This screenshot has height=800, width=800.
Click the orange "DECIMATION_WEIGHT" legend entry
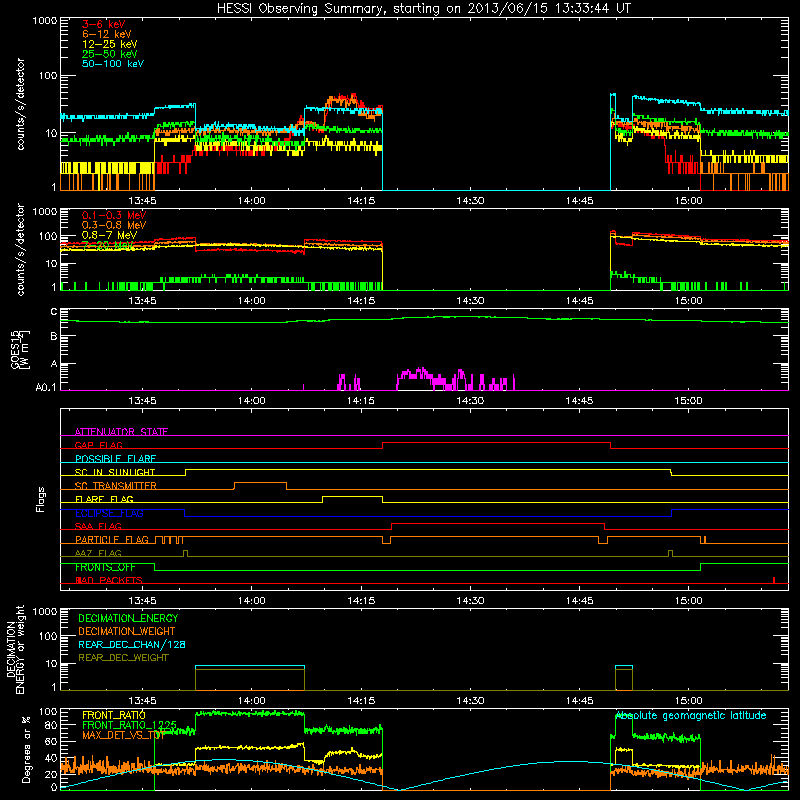click(x=127, y=631)
